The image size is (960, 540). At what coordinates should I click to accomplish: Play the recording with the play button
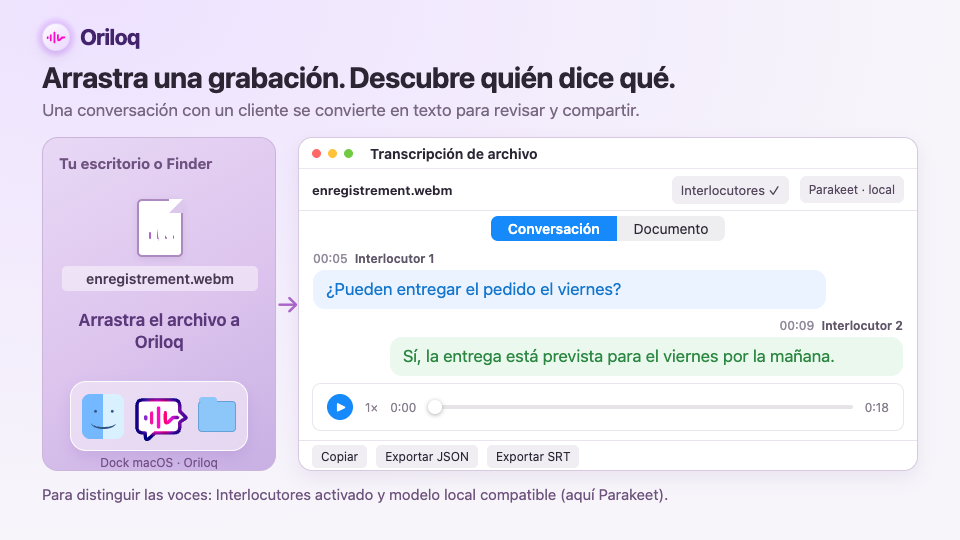click(340, 407)
